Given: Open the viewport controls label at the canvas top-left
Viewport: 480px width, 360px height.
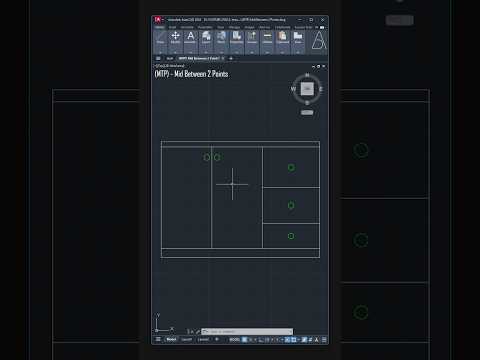Looking at the screenshot, I should tap(169, 66).
